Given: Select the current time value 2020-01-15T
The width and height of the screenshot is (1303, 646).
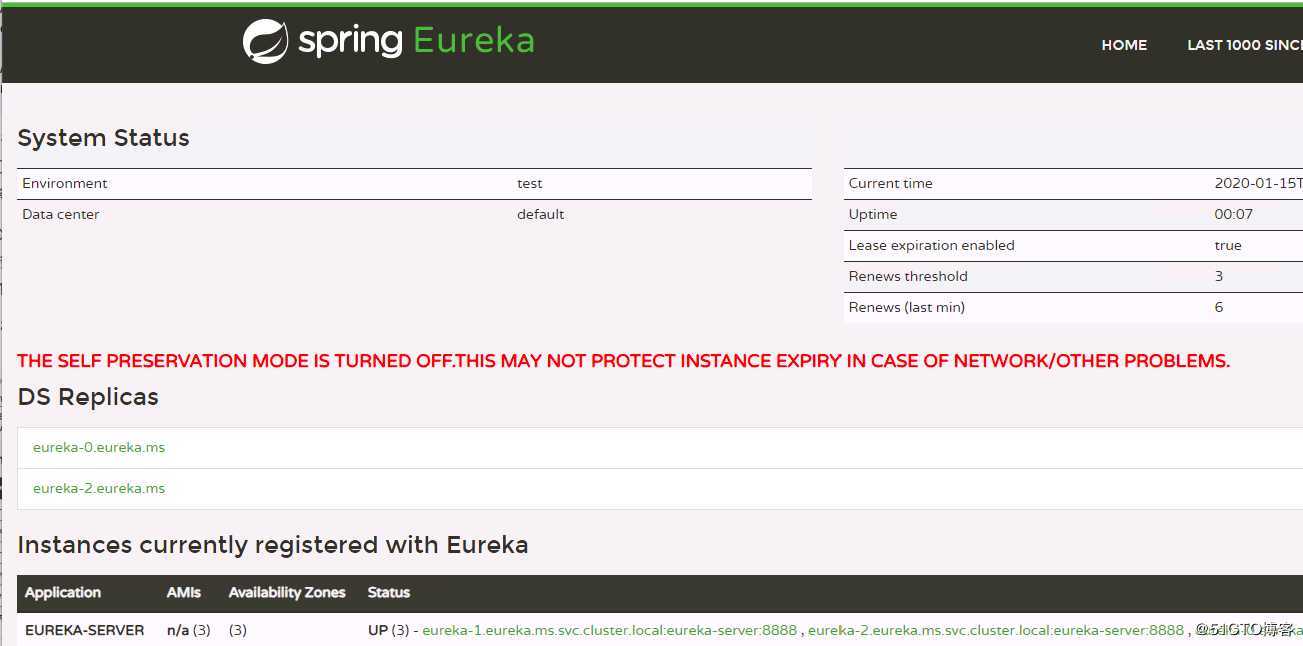Looking at the screenshot, I should point(1258,183).
